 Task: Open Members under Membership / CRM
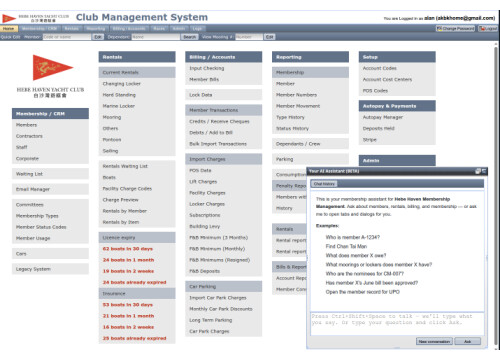tap(26, 125)
